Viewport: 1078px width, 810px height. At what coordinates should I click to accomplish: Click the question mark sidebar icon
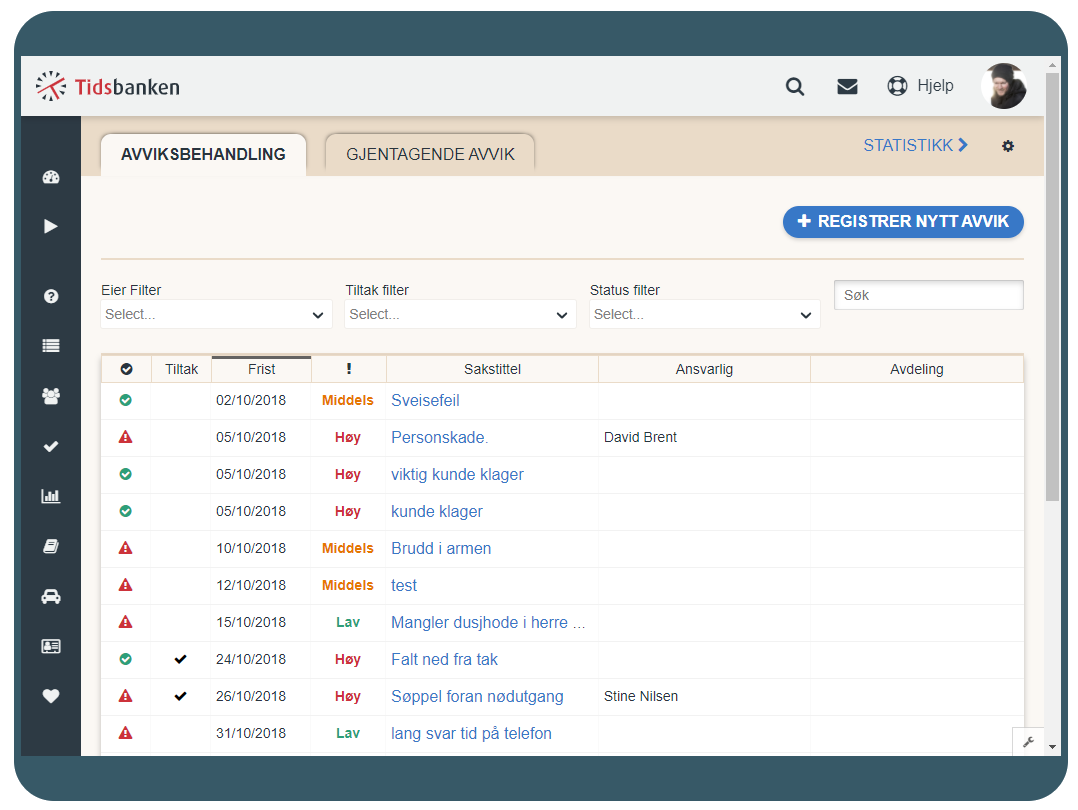click(x=51, y=296)
